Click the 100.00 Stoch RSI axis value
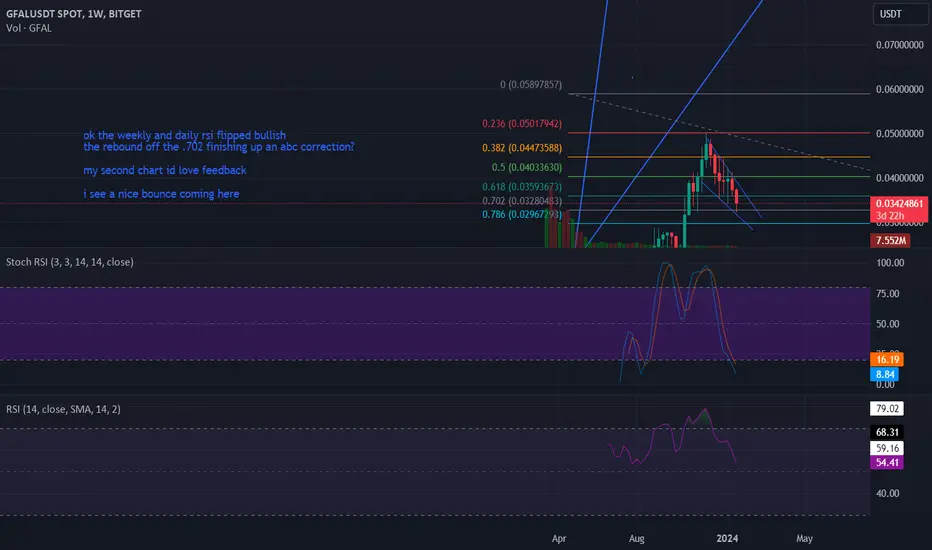 890,263
